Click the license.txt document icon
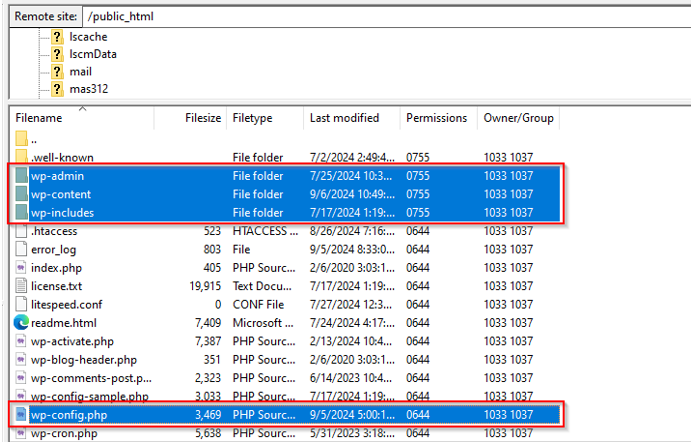The height and width of the screenshot is (444, 692). [x=22, y=286]
